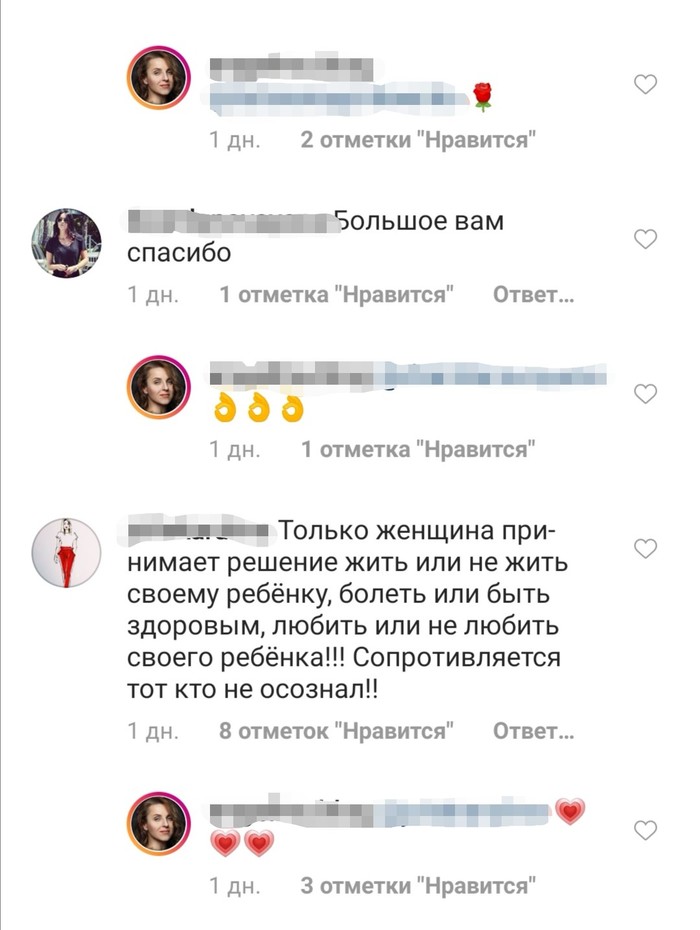Open the blurred username above the rose emoji
The width and height of the screenshot is (700, 930).
[x=292, y=68]
